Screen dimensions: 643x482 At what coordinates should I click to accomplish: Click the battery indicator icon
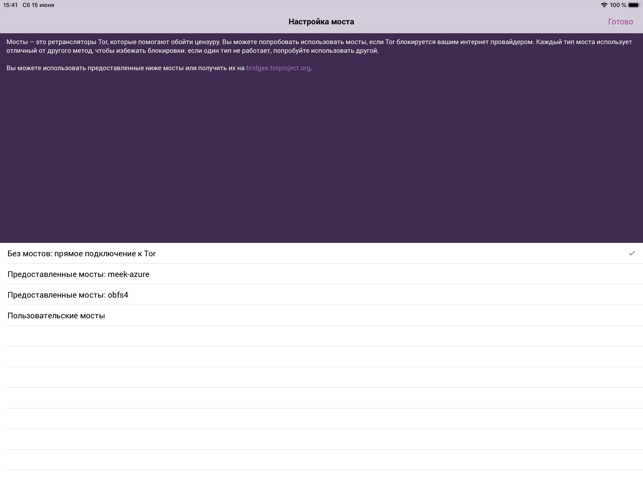(x=633, y=5)
